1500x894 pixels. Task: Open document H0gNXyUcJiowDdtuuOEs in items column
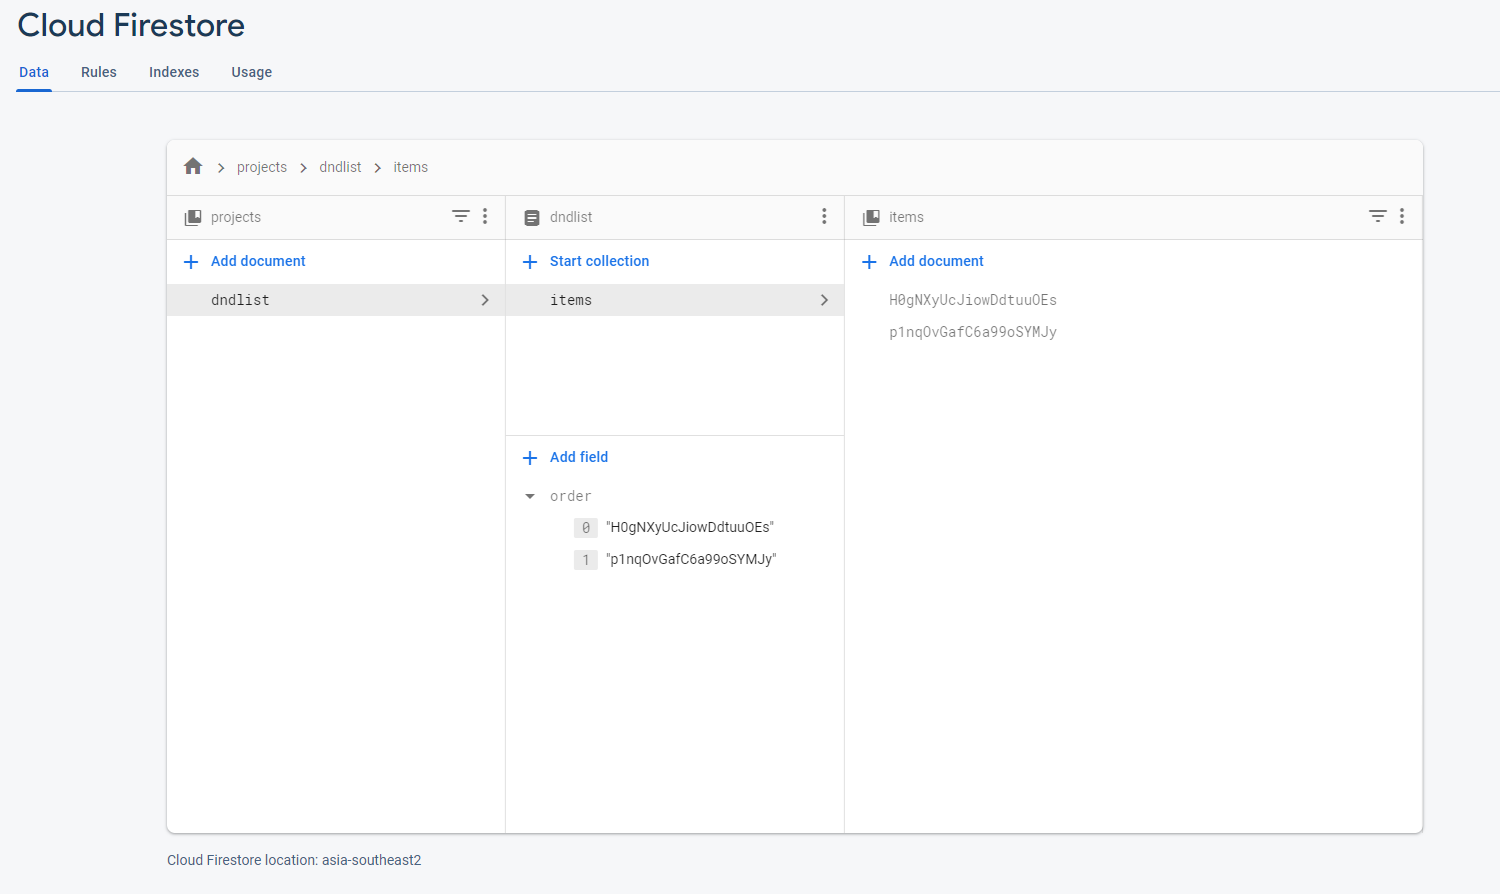[973, 300]
